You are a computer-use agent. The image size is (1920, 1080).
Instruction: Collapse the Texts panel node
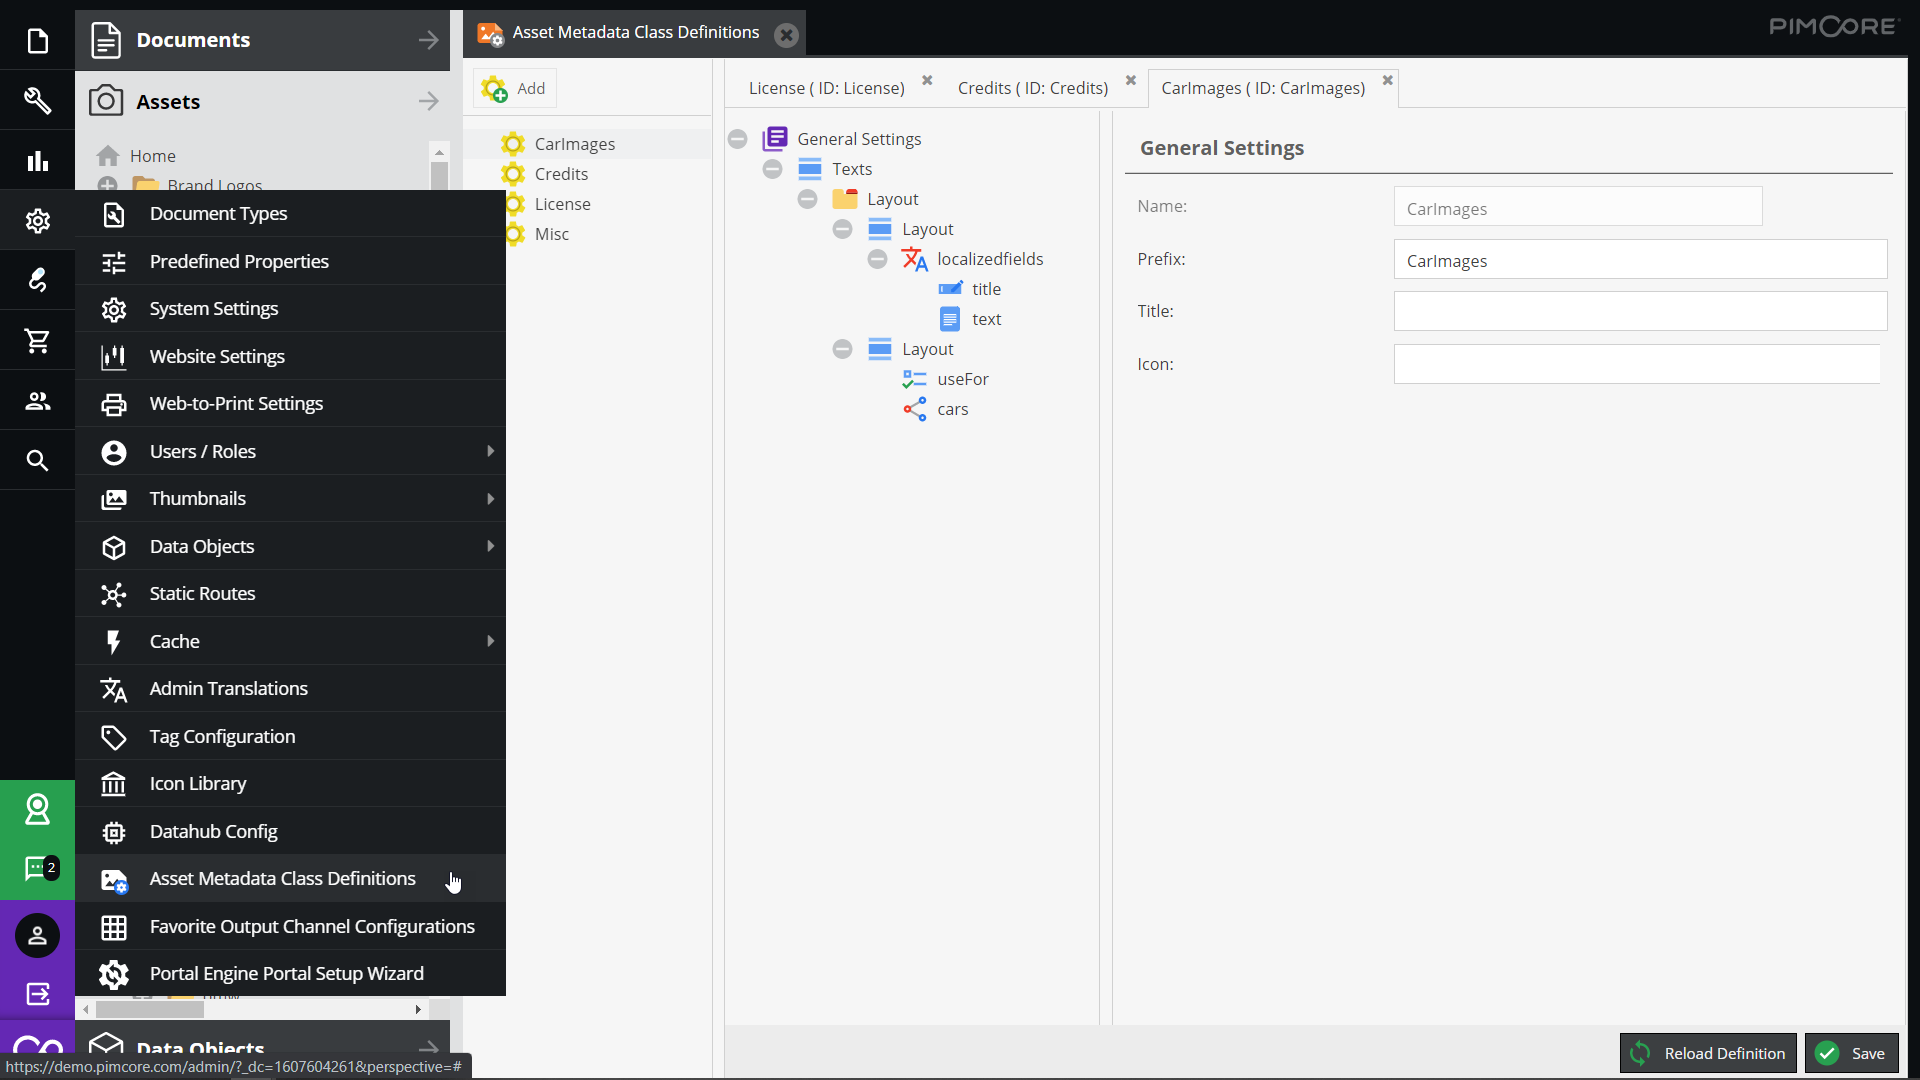tap(772, 169)
